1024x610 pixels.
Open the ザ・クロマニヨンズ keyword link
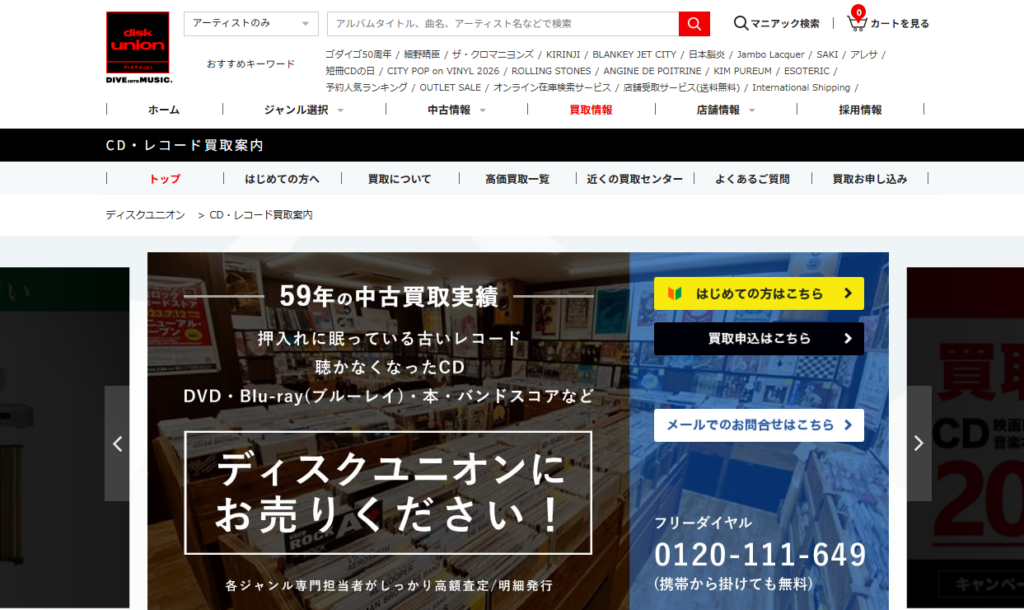(x=493, y=54)
